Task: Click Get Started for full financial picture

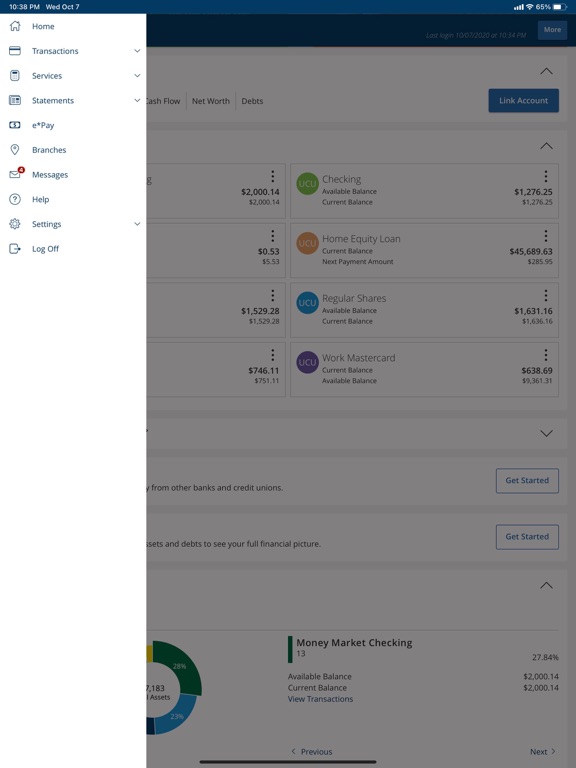Action: (x=527, y=537)
